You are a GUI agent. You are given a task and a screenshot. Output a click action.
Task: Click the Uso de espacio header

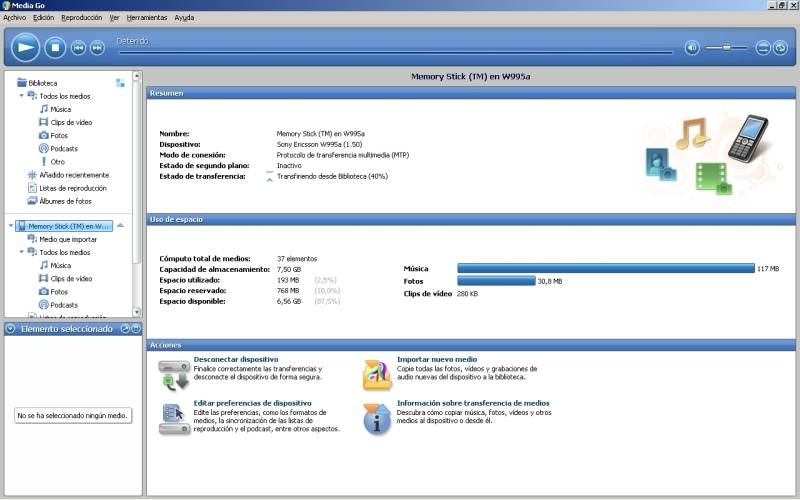tap(471, 219)
